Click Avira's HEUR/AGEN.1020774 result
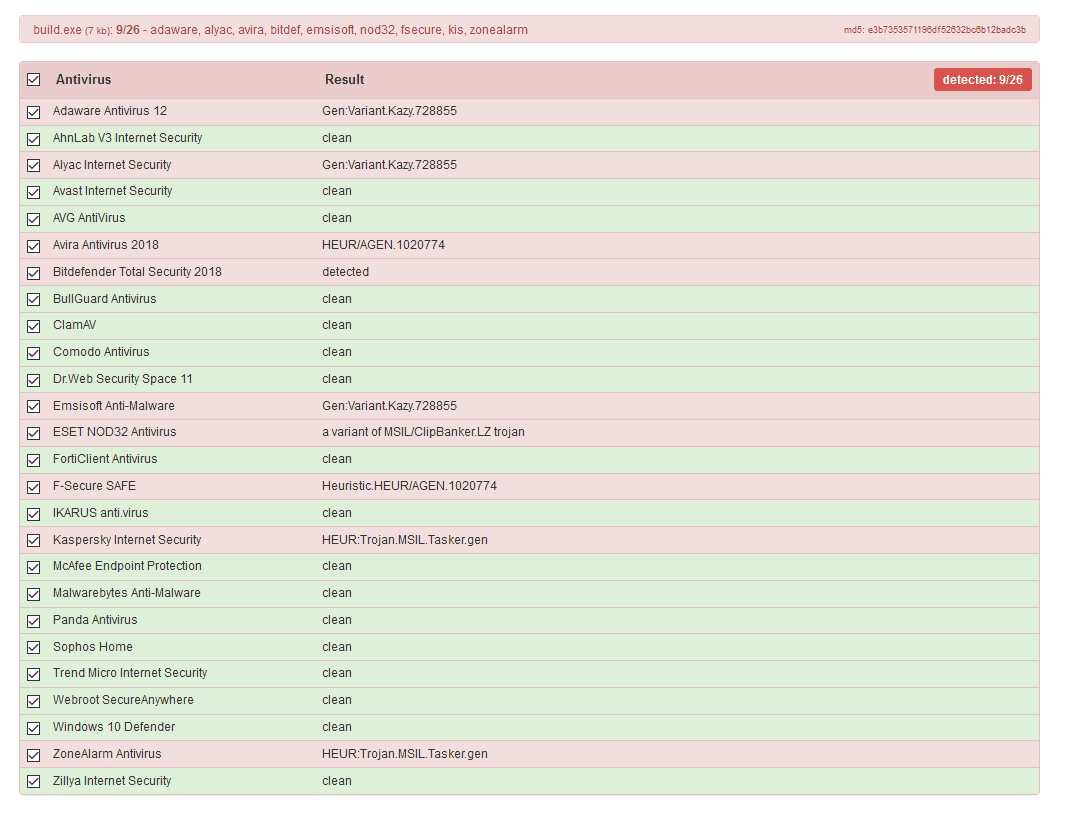The width and height of the screenshot is (1073, 822). 383,245
